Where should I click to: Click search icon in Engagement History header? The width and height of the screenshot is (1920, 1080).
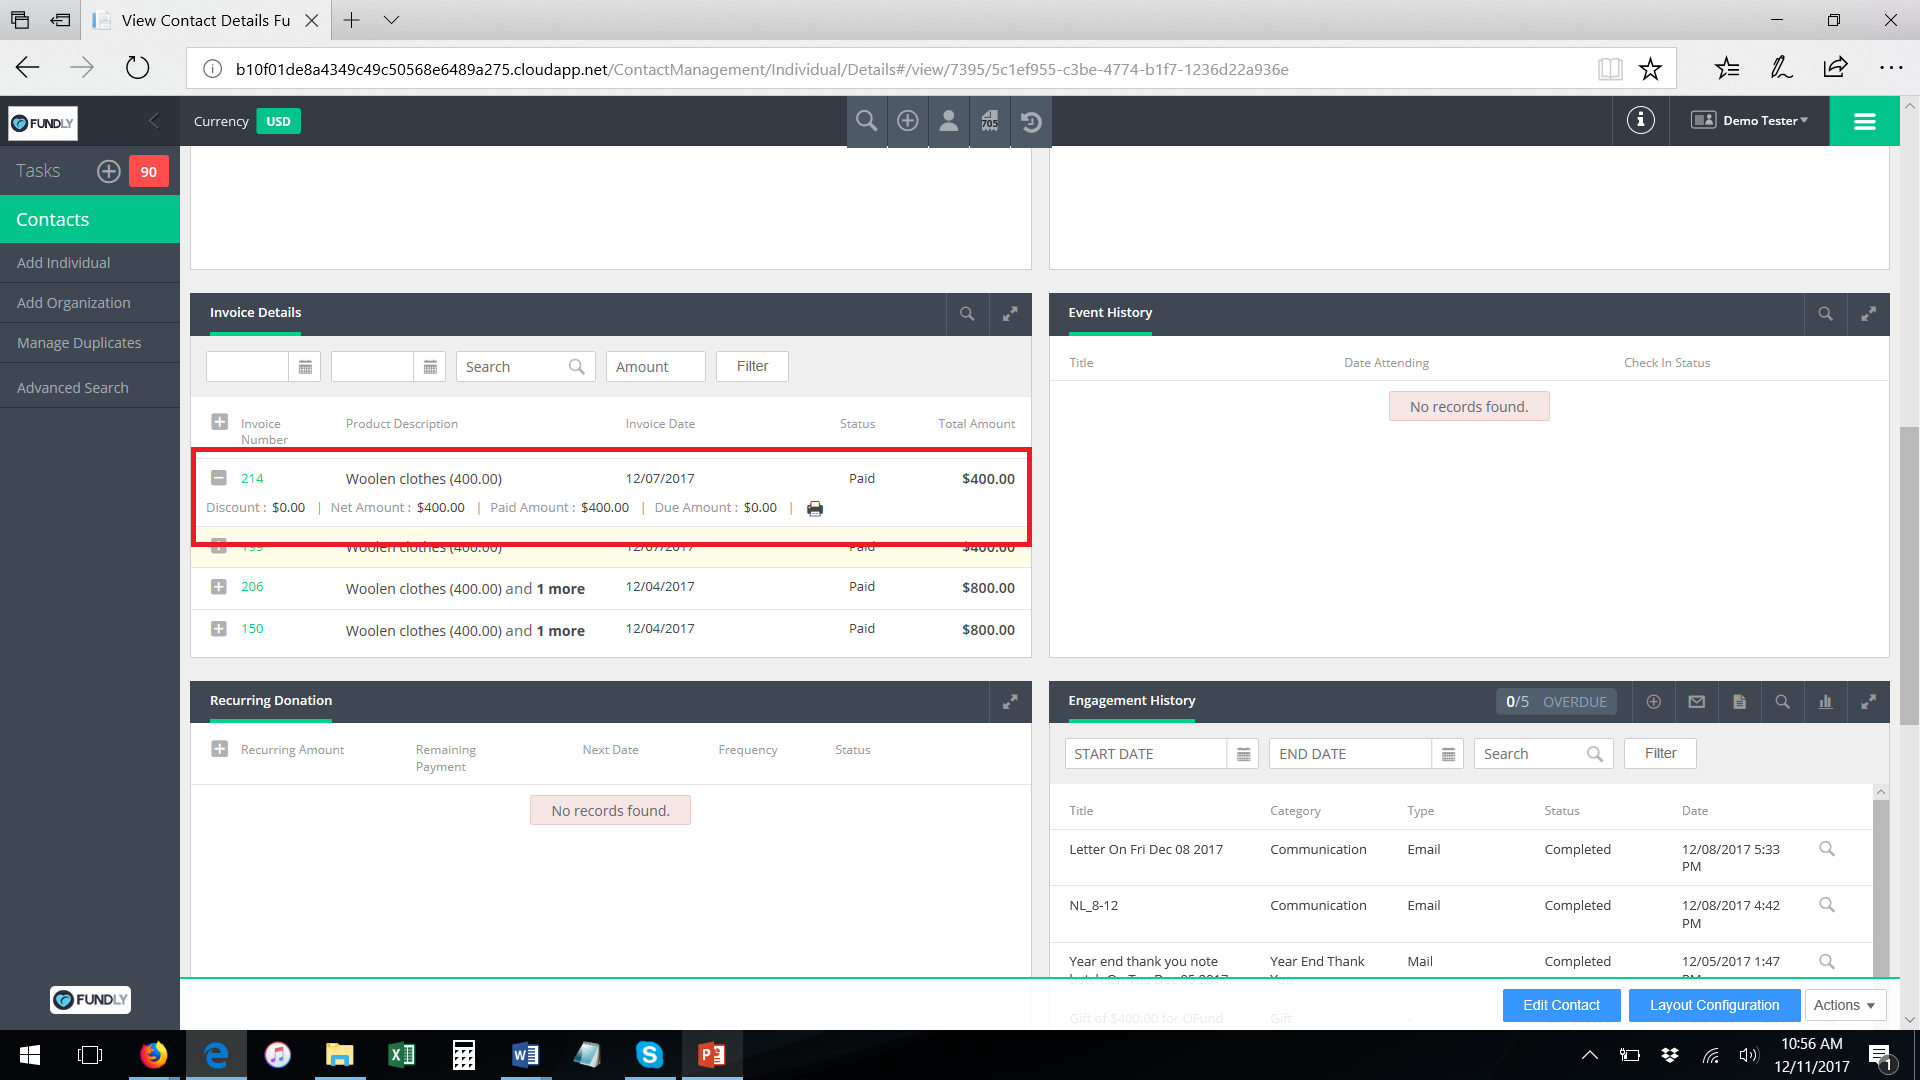click(x=1782, y=702)
